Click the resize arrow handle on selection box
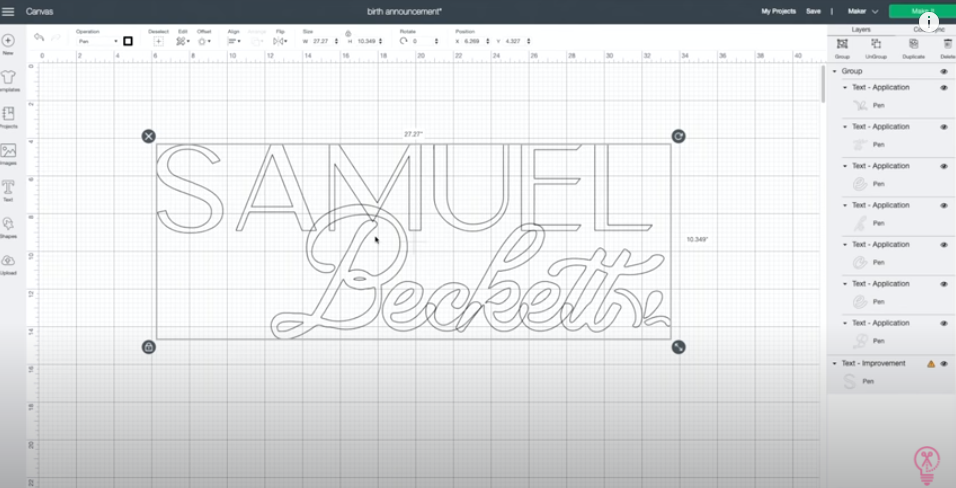 678,347
